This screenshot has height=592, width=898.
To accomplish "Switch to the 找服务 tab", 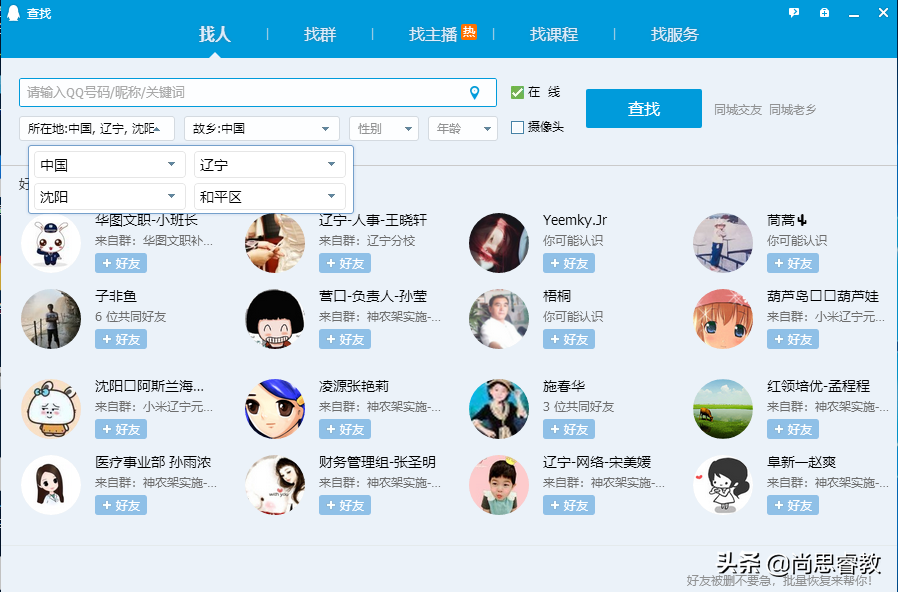I will [675, 34].
